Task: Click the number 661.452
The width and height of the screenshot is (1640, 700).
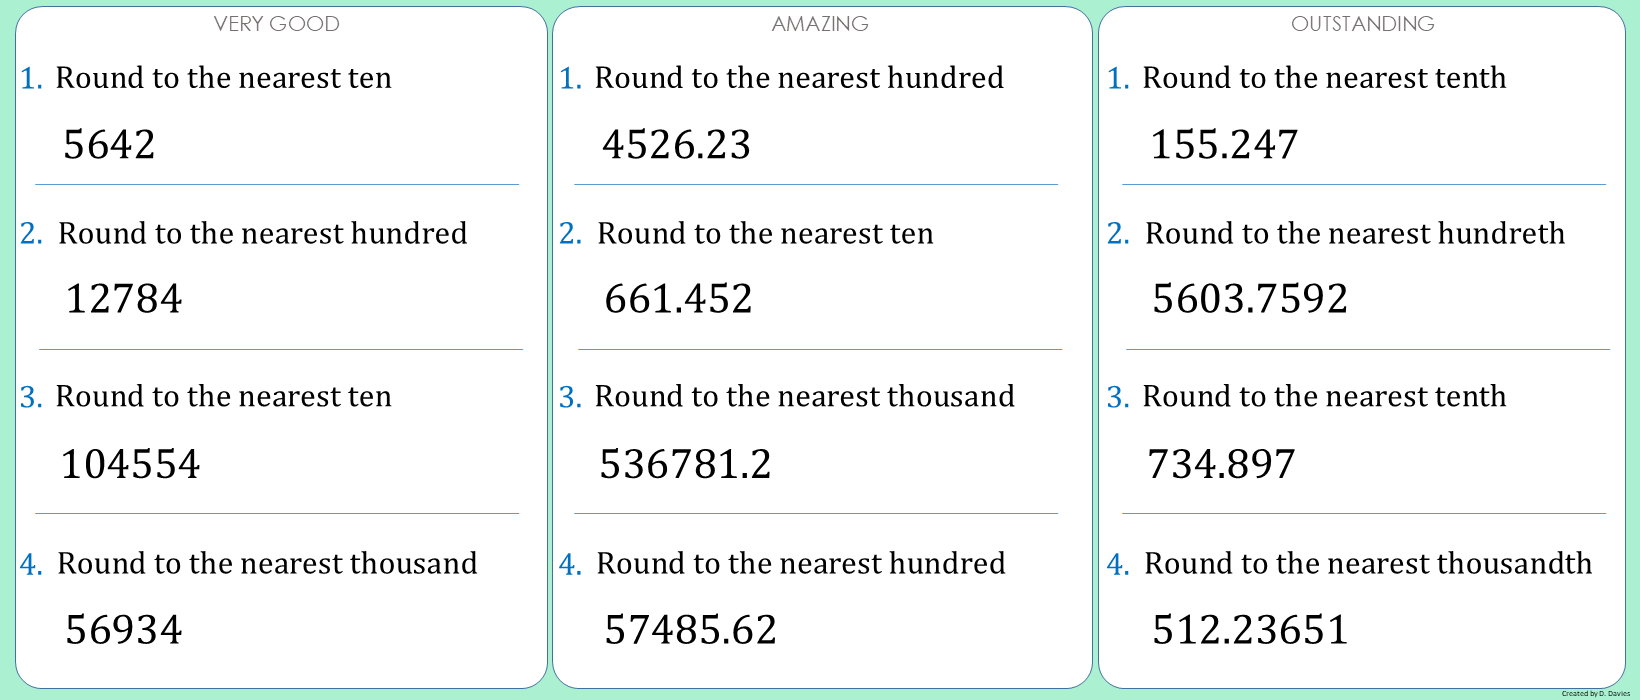Action: point(678,299)
